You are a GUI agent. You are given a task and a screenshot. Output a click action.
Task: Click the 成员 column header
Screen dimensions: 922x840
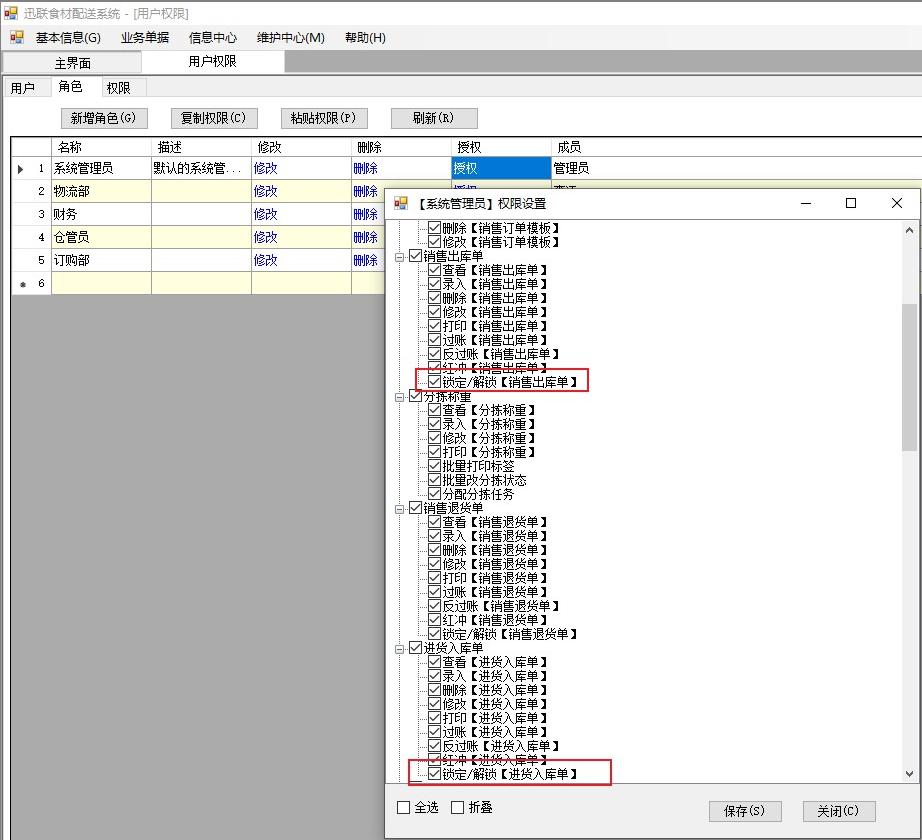(736, 147)
